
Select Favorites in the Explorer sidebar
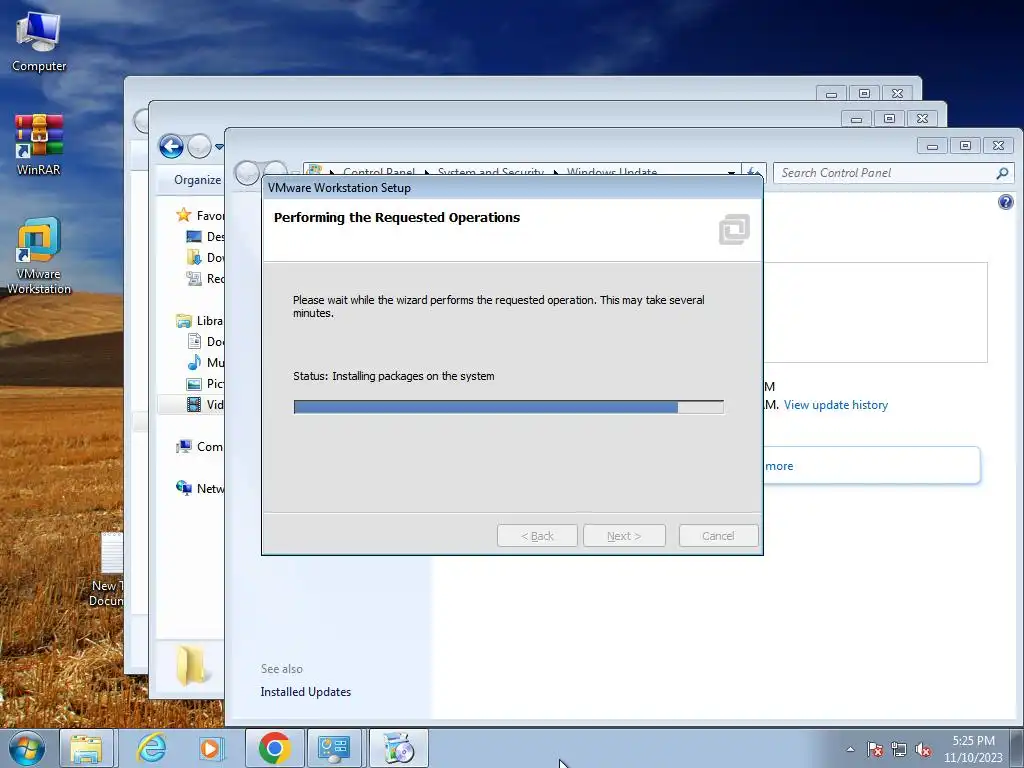tap(200, 216)
